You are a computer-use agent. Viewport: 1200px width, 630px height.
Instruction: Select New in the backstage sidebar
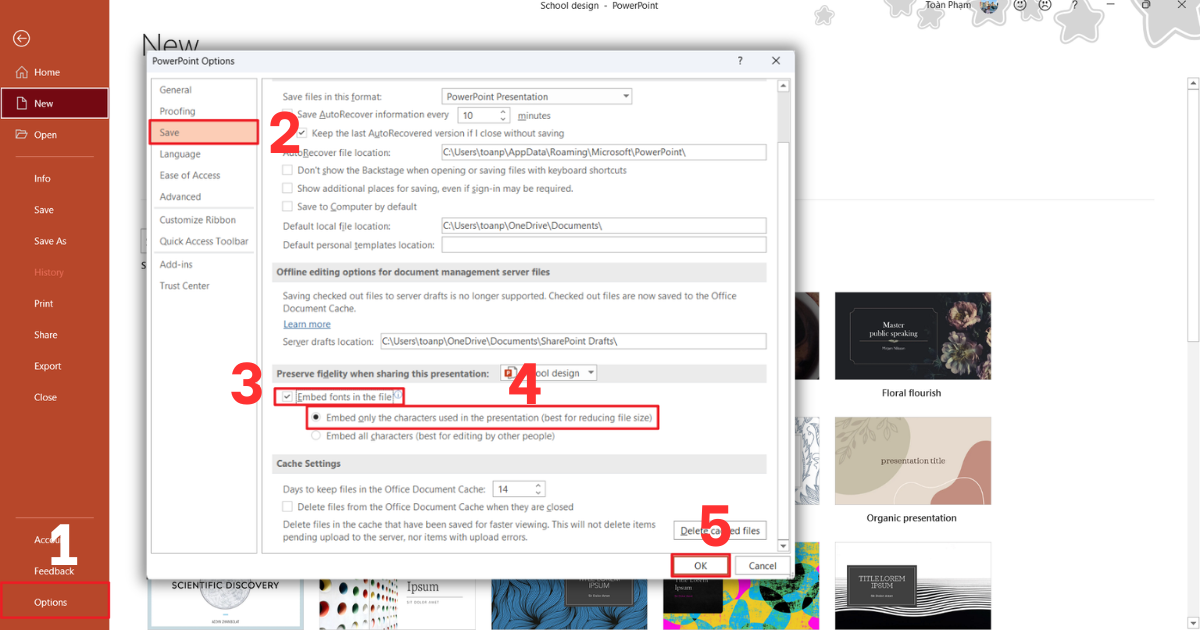(54, 103)
